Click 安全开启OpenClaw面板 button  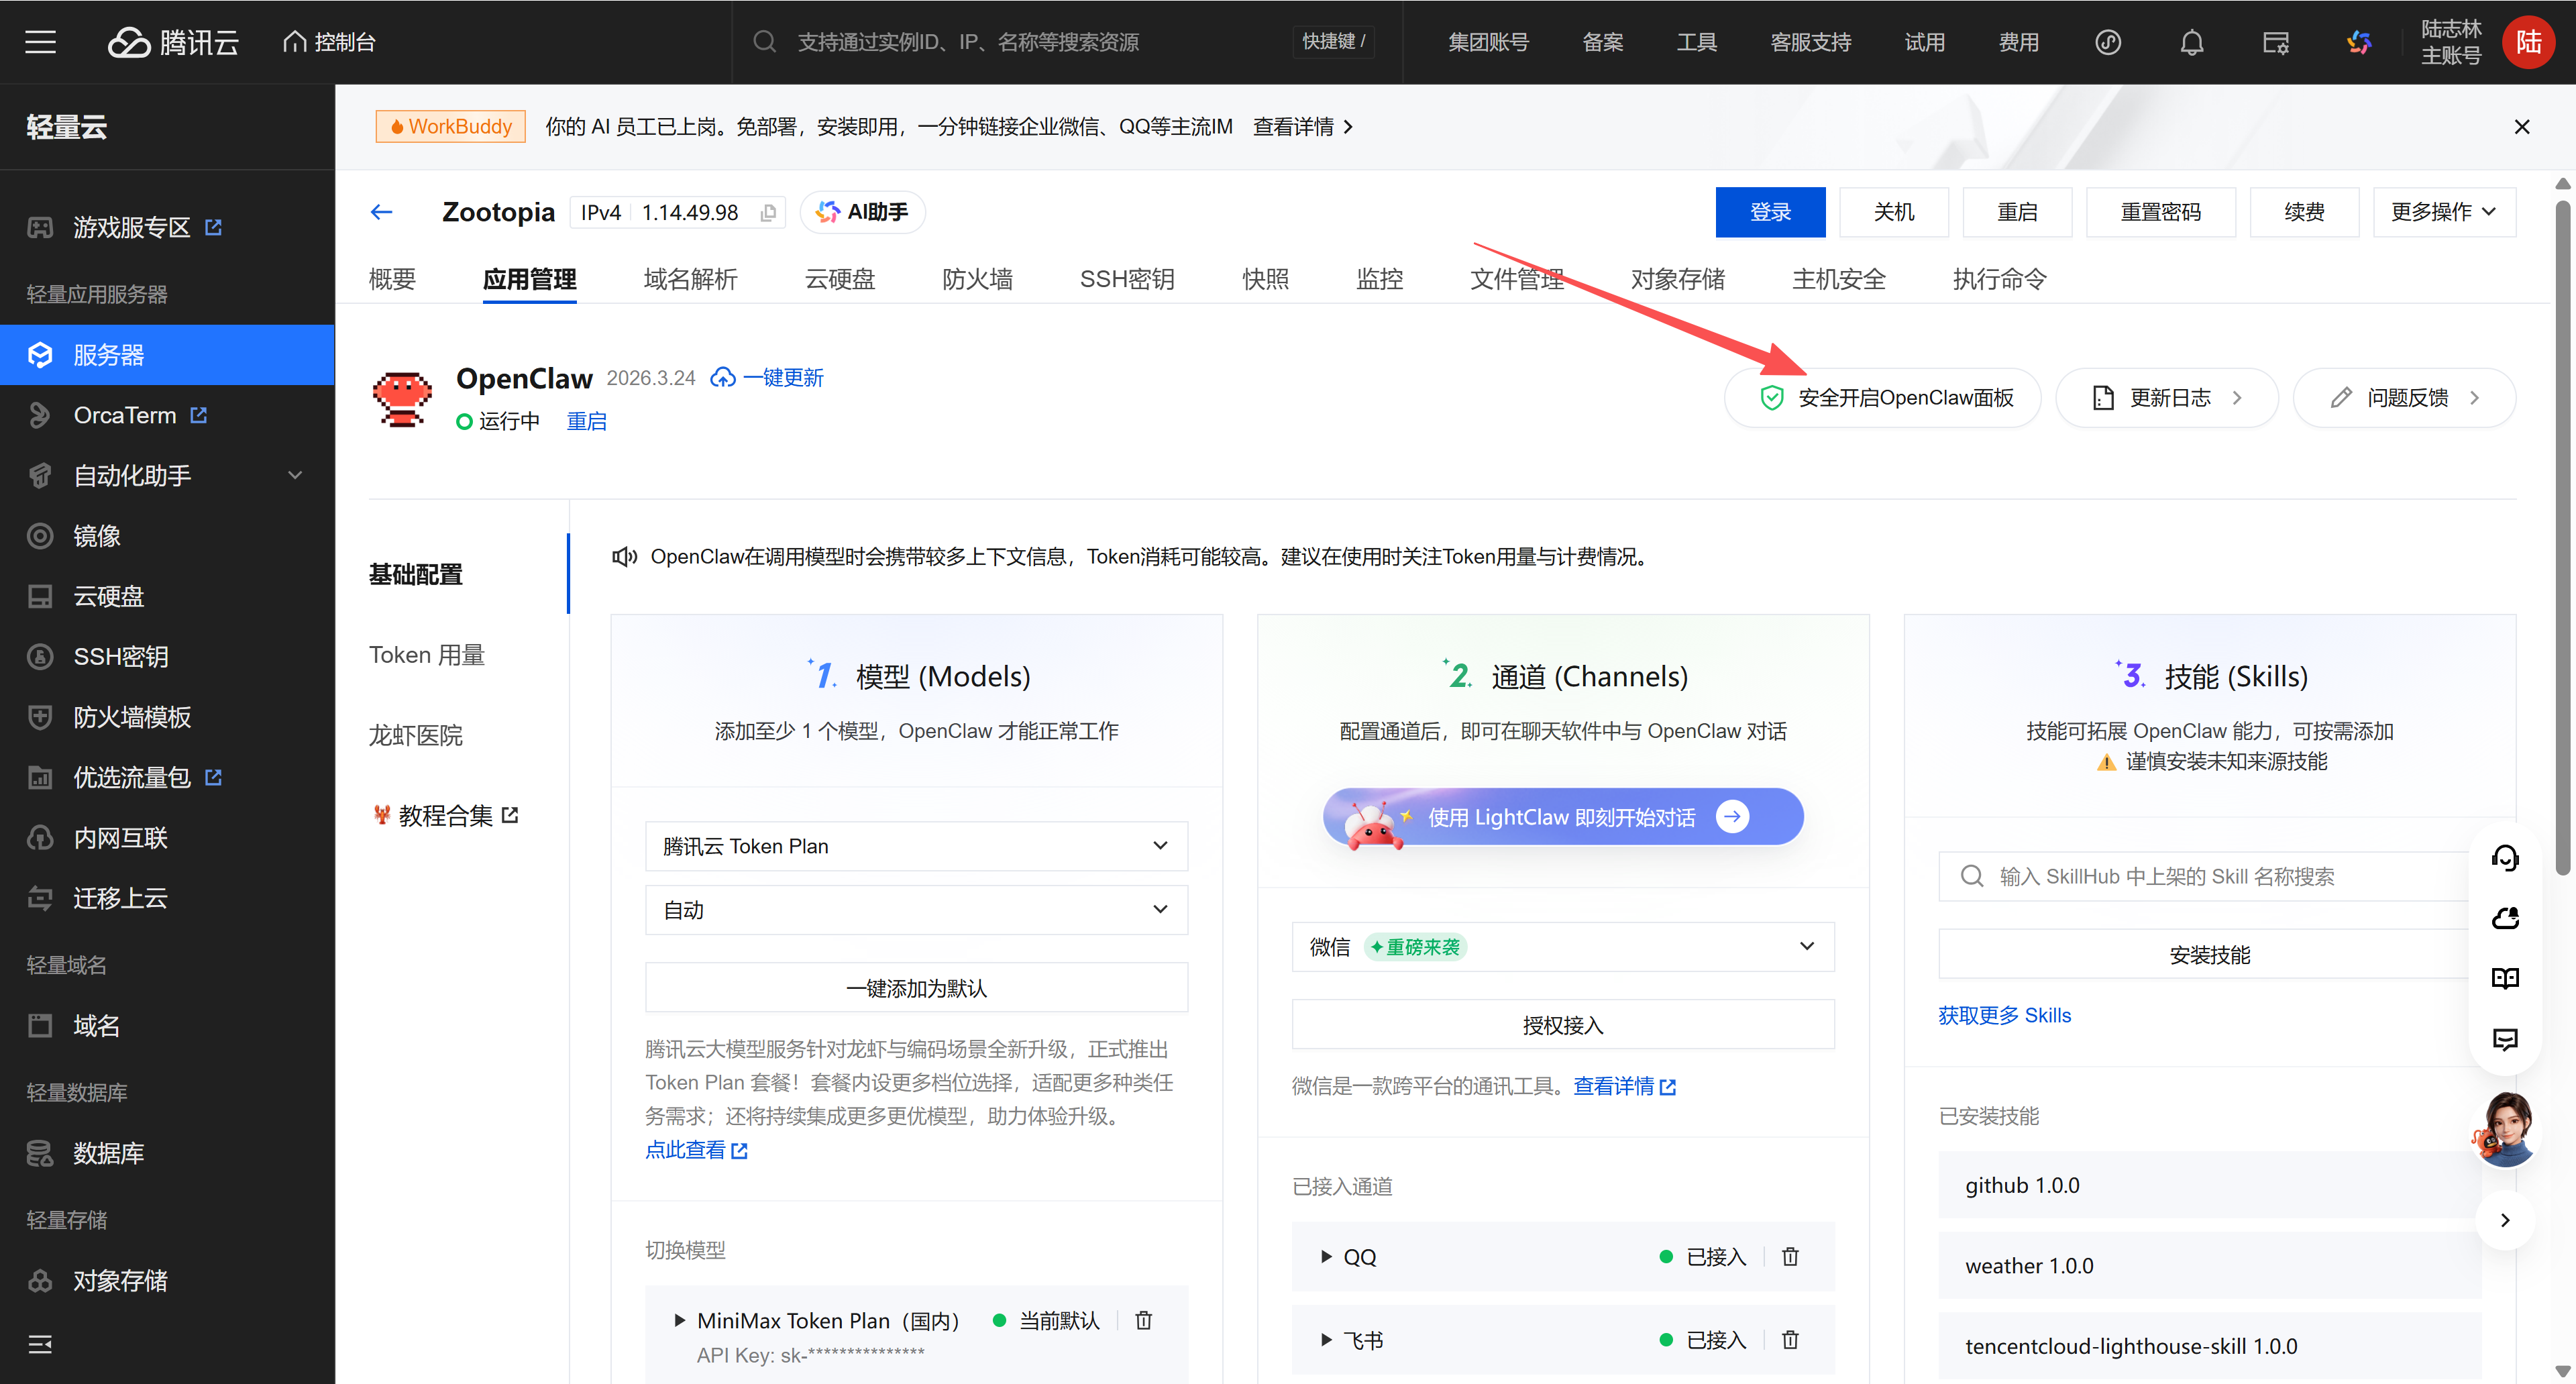pyautogui.click(x=1884, y=398)
